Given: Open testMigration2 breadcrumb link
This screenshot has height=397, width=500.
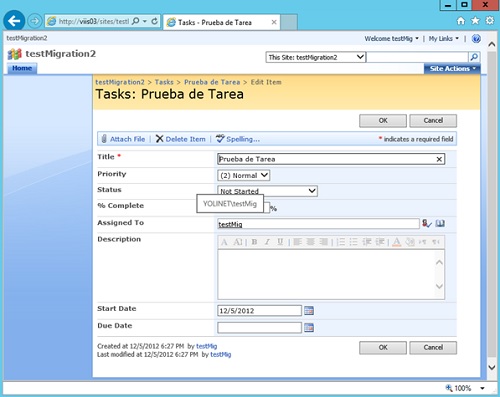Looking at the screenshot, I should (x=120, y=82).
